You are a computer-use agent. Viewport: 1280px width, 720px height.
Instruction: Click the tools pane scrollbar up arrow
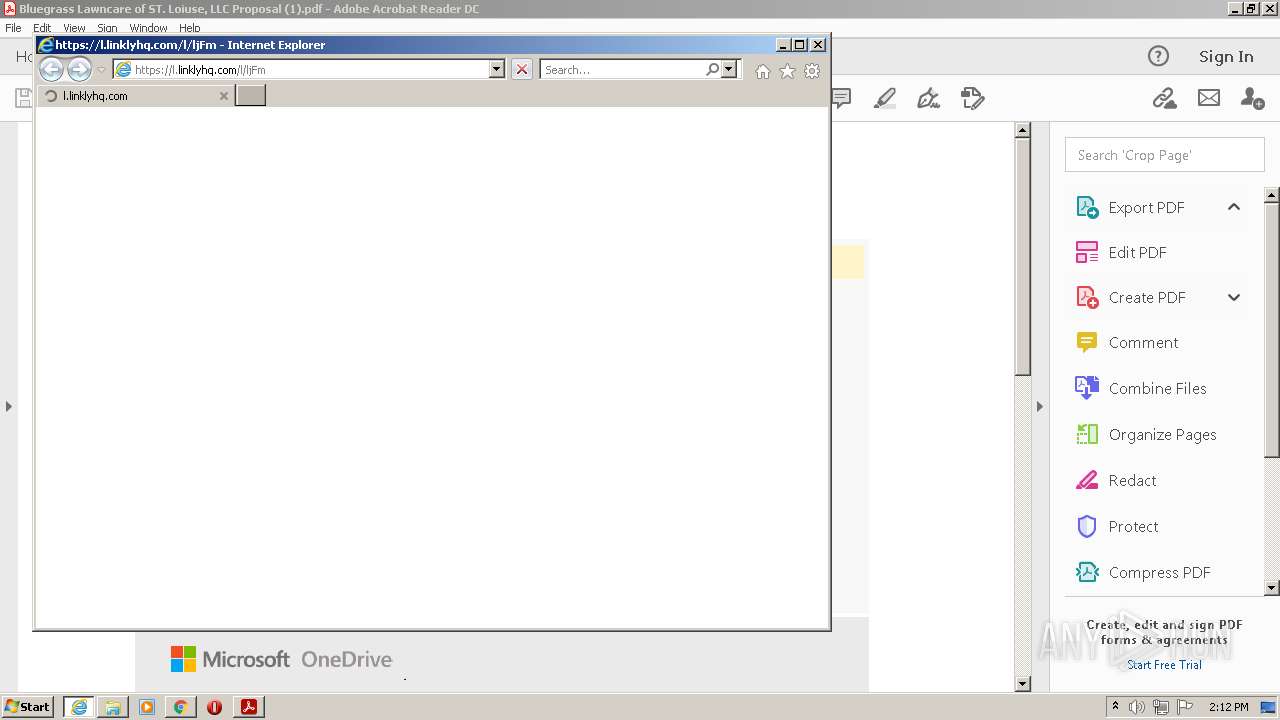[1272, 194]
